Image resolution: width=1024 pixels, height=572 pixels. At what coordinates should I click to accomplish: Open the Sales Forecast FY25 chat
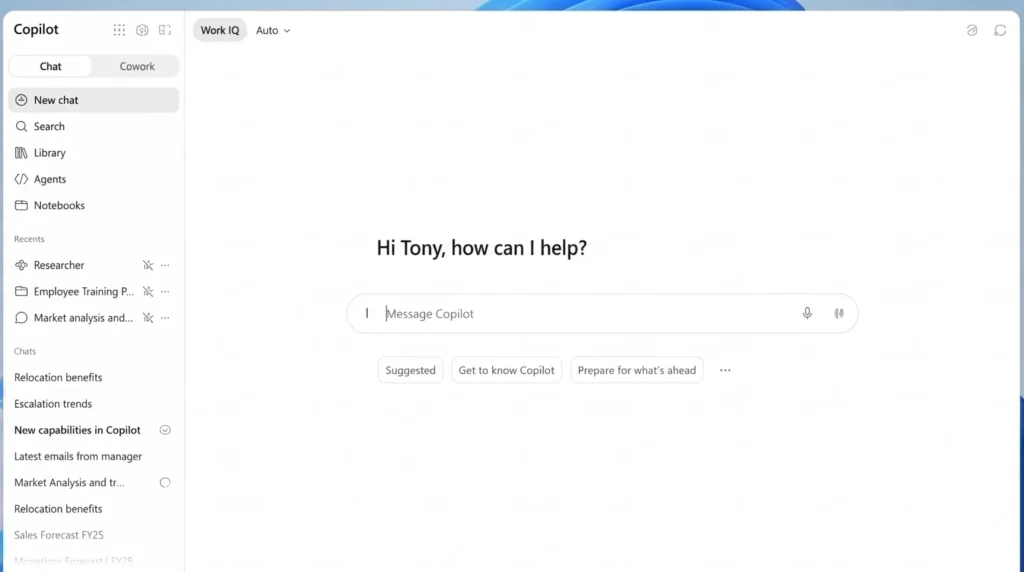click(x=59, y=535)
